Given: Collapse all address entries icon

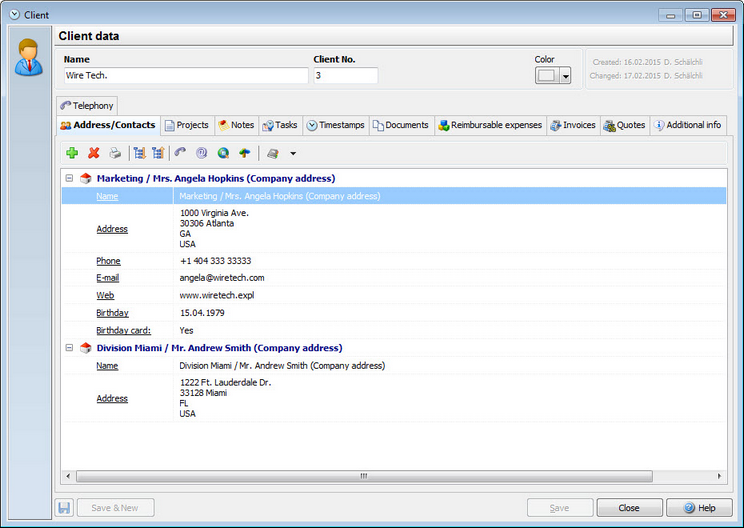Looking at the screenshot, I should (x=158, y=153).
